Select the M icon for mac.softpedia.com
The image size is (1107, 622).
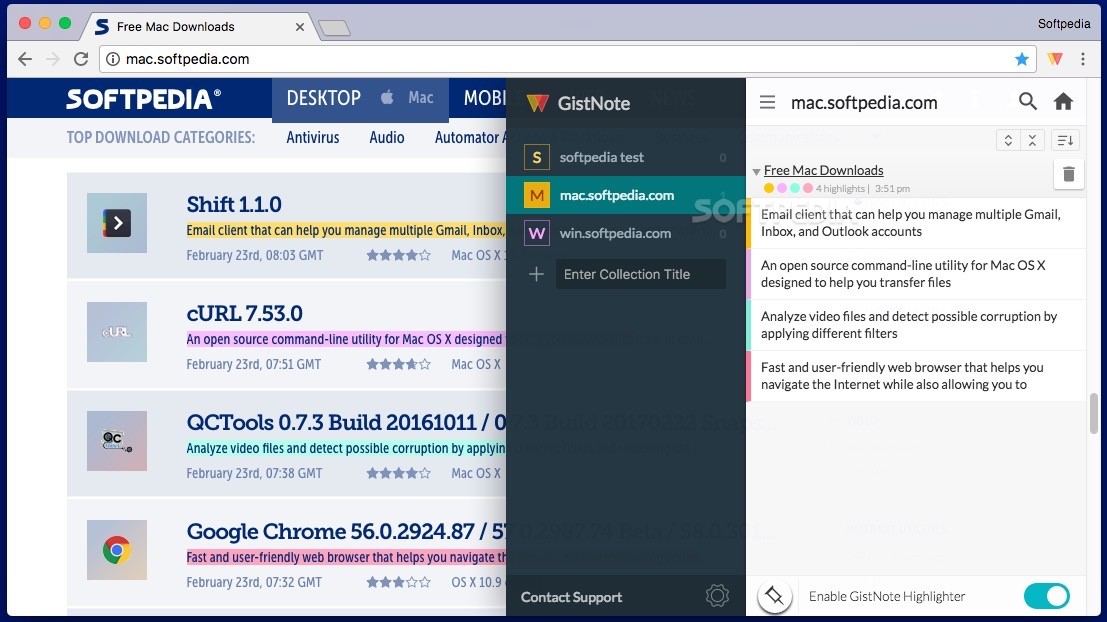[x=537, y=196]
